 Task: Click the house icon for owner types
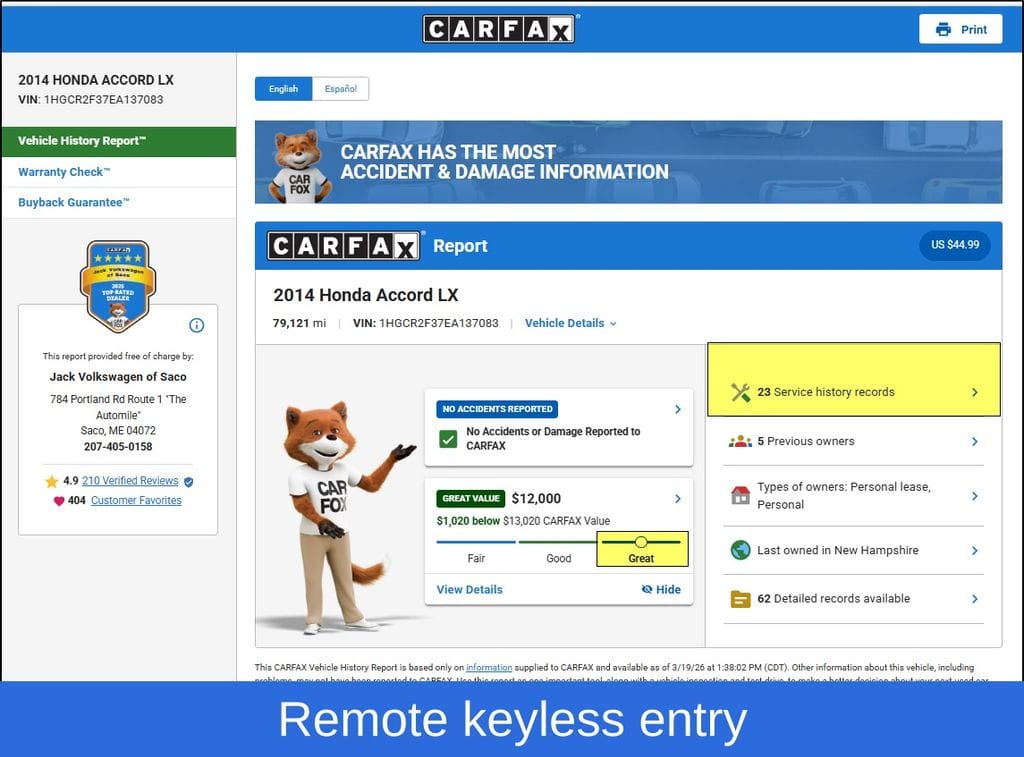tap(740, 495)
